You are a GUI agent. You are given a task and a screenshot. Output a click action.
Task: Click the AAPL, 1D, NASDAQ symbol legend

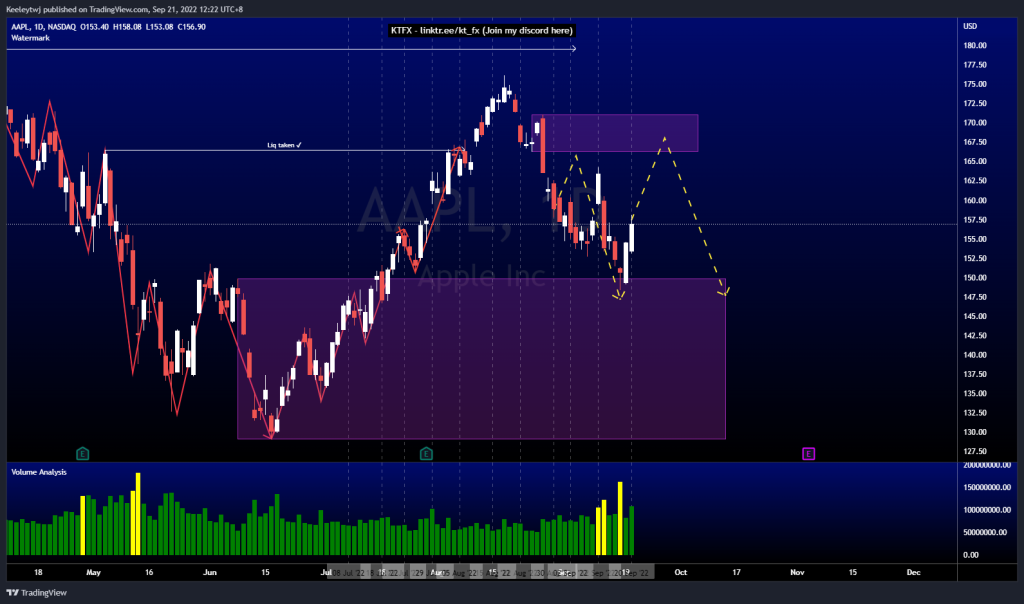pyautogui.click(x=43, y=27)
